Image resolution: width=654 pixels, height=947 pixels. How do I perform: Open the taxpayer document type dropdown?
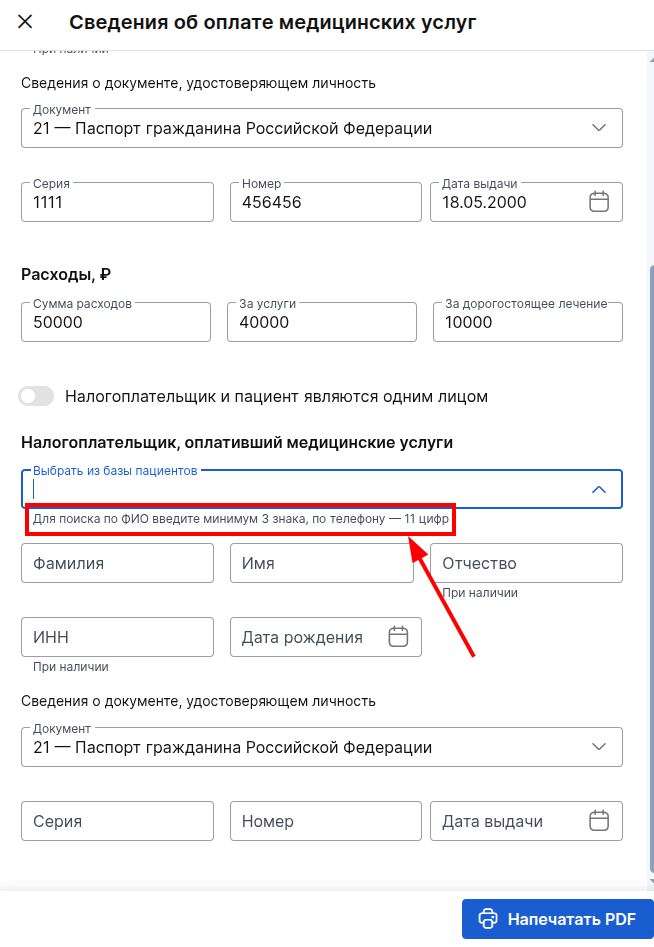(x=598, y=746)
